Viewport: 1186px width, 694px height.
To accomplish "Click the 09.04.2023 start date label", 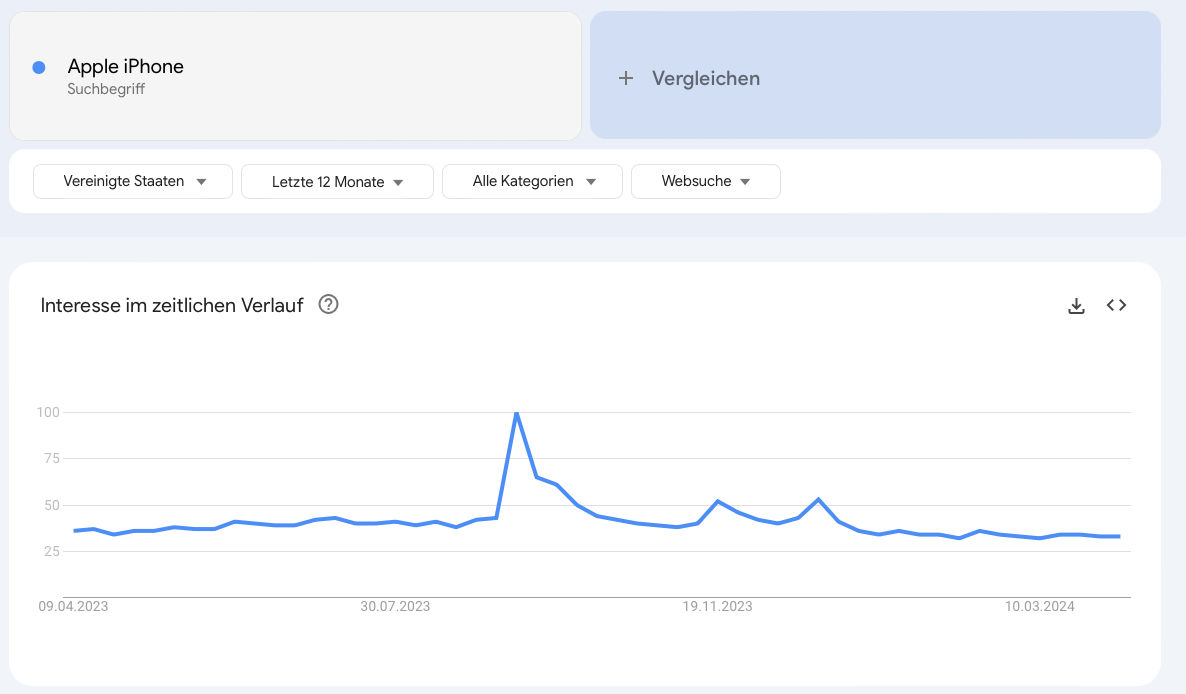I will point(73,606).
